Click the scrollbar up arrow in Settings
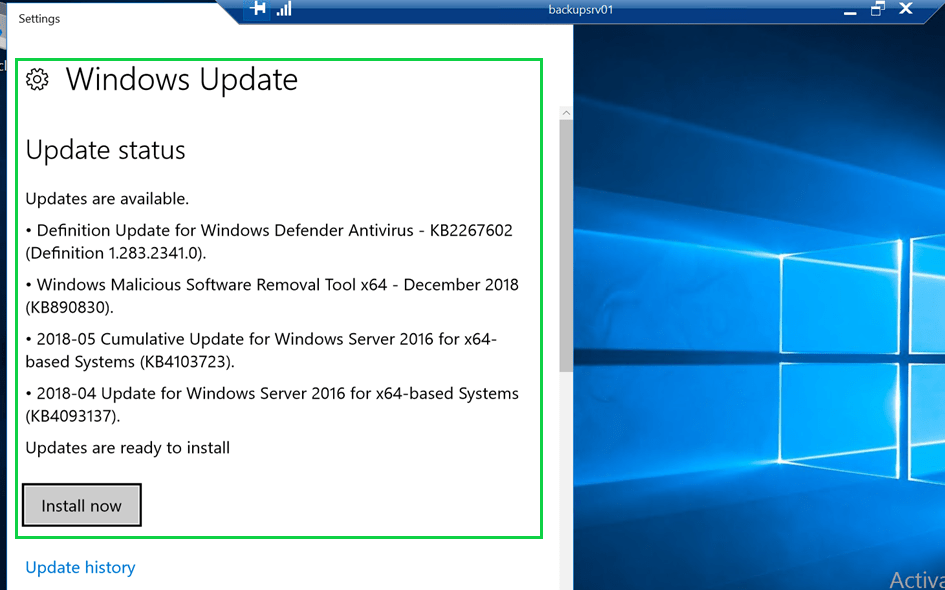945x590 pixels. pos(566,113)
